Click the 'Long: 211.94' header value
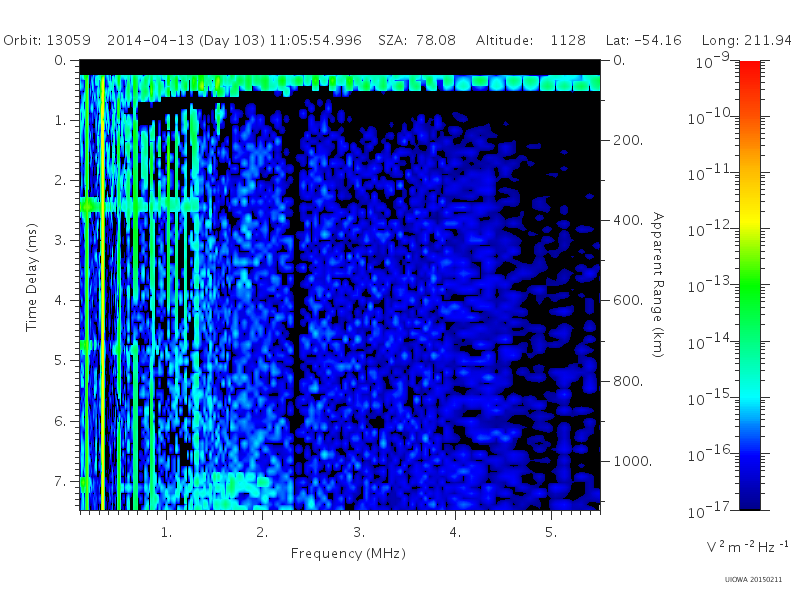The height and width of the screenshot is (600, 800). click(x=747, y=40)
